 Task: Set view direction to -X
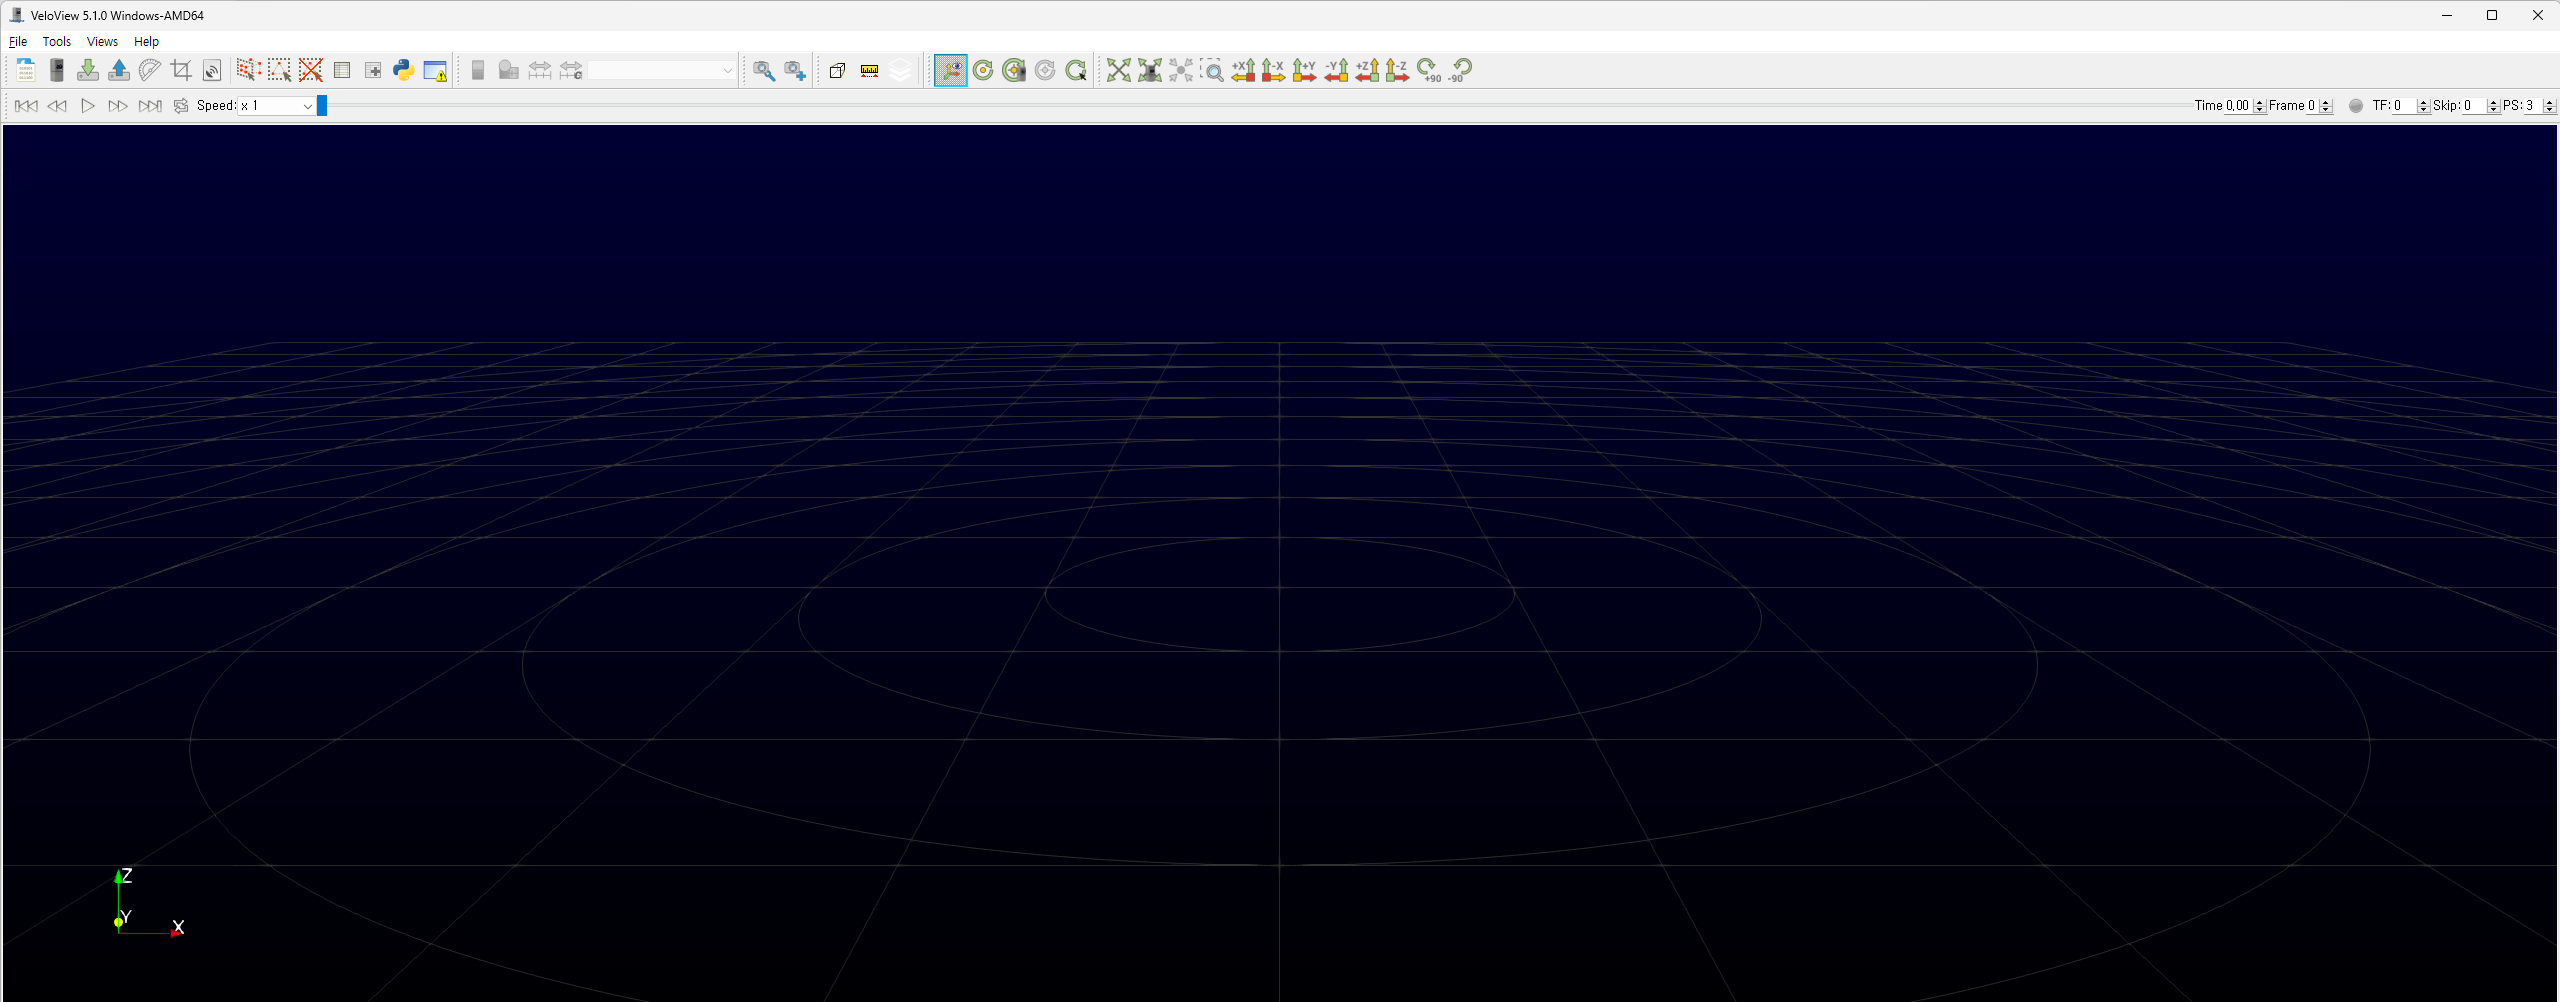(1274, 70)
